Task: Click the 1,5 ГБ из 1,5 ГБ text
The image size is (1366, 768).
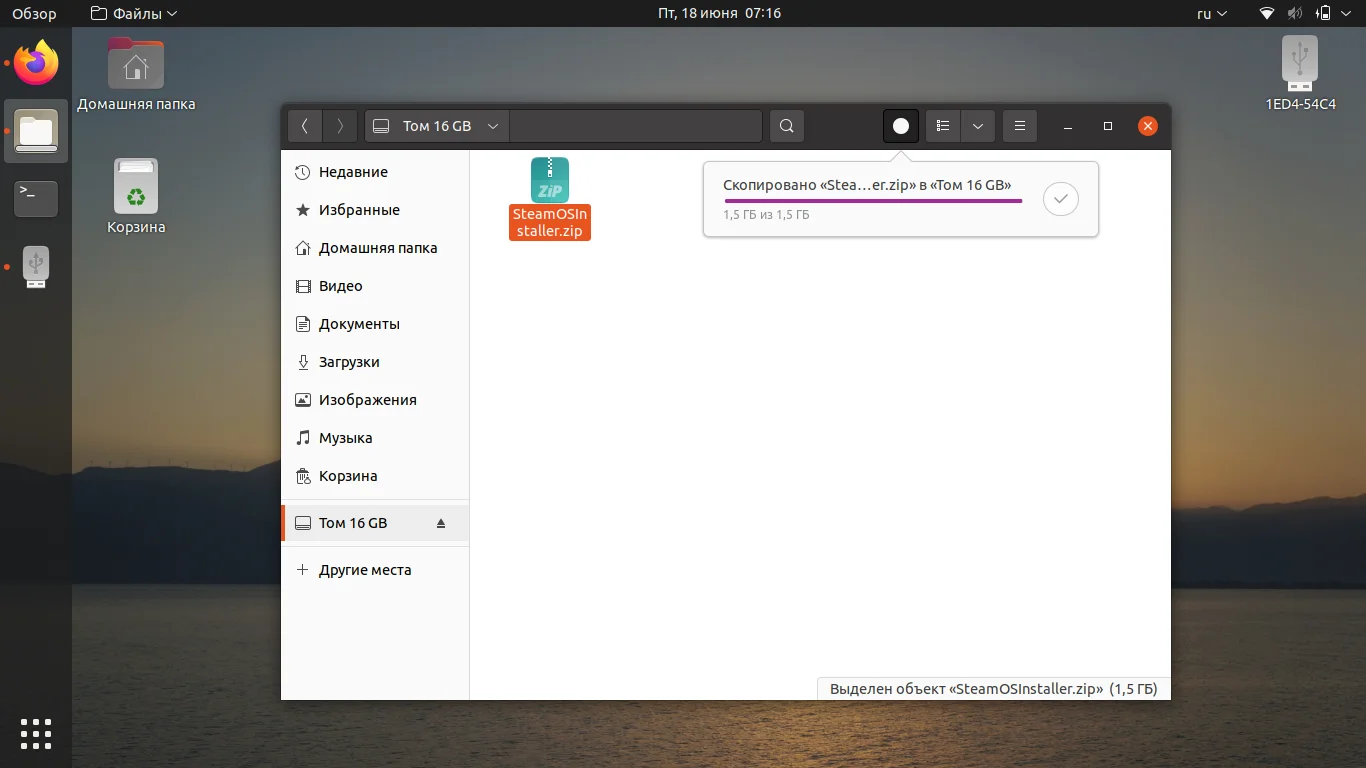Action: tap(766, 215)
